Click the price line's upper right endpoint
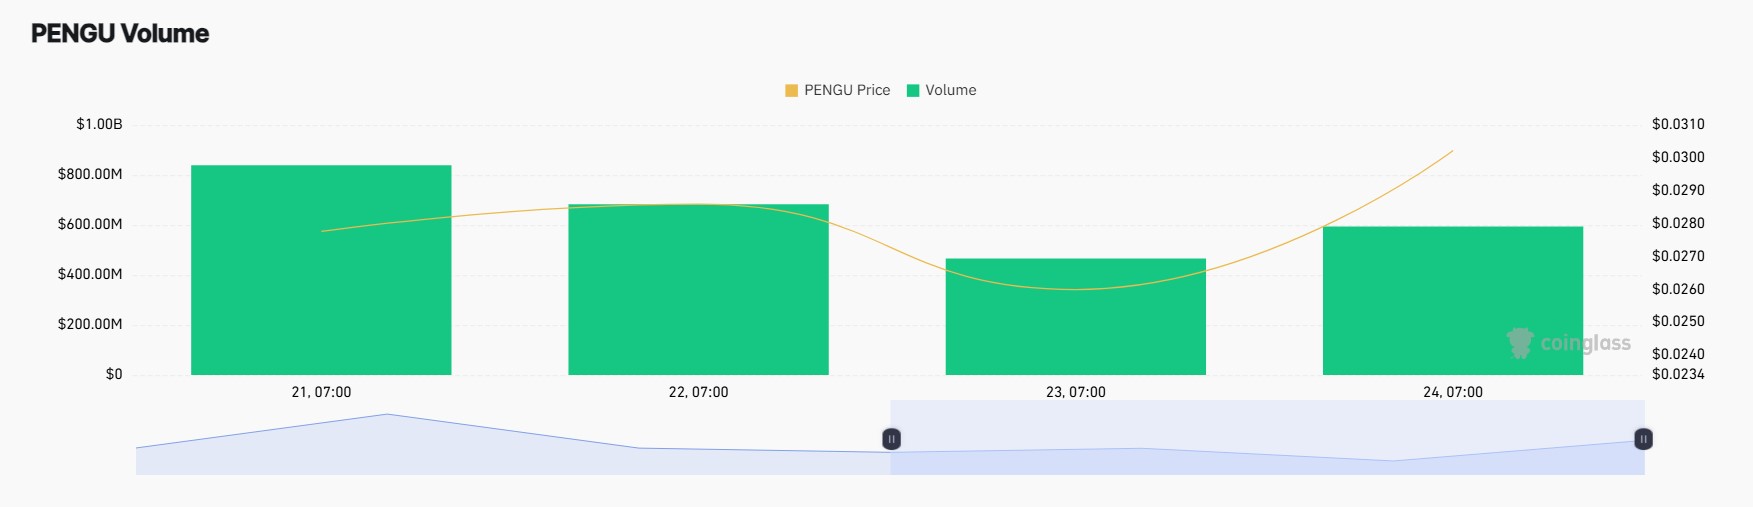Image resolution: width=1753 pixels, height=507 pixels. tap(1452, 152)
